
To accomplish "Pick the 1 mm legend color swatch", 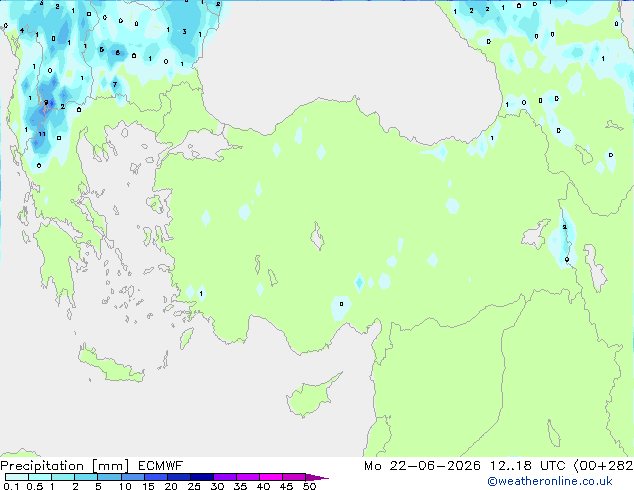I will [63, 477].
